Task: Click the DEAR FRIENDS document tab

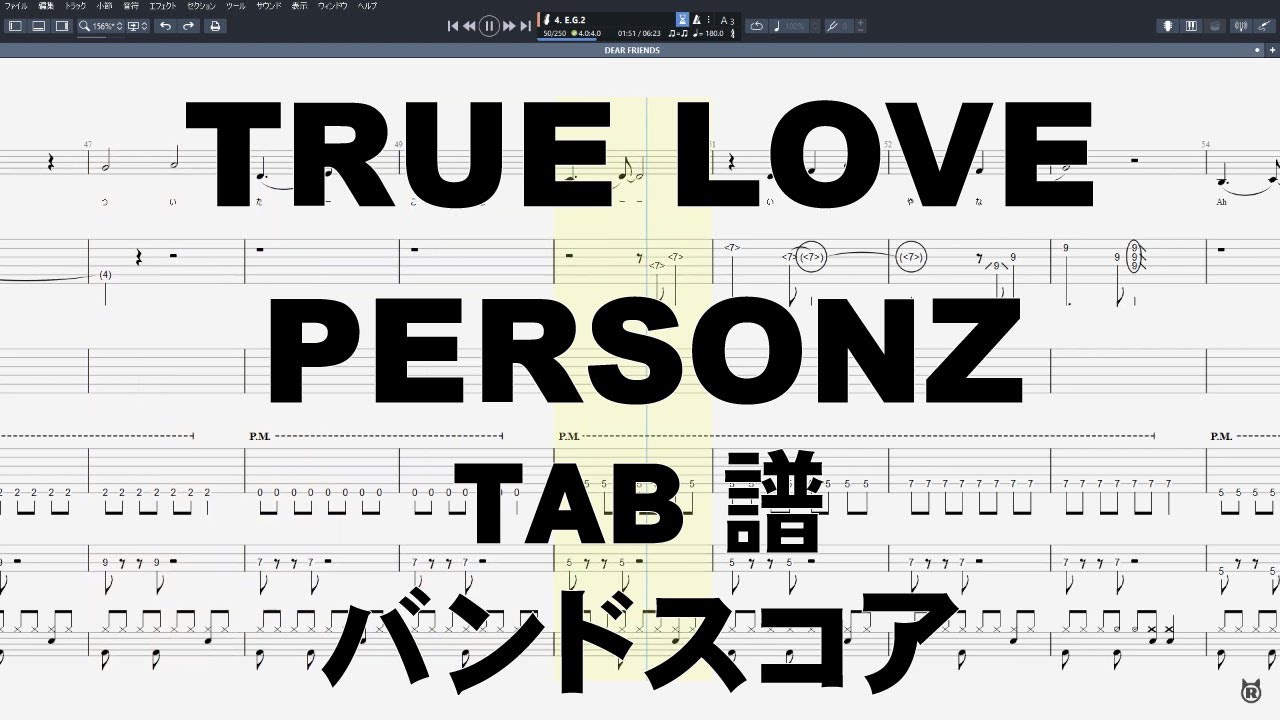Action: (x=632, y=50)
